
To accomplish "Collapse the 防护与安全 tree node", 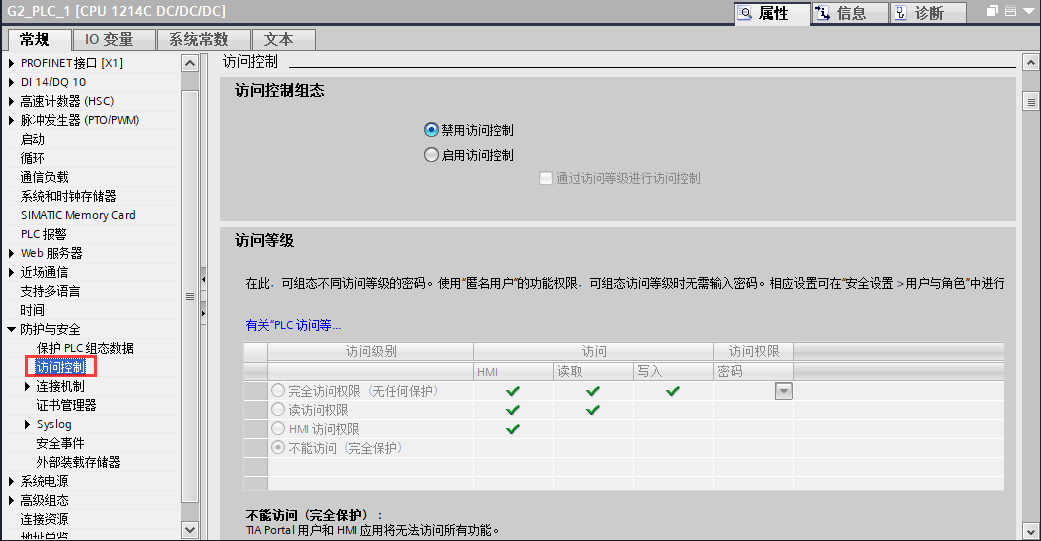I will tap(12, 330).
